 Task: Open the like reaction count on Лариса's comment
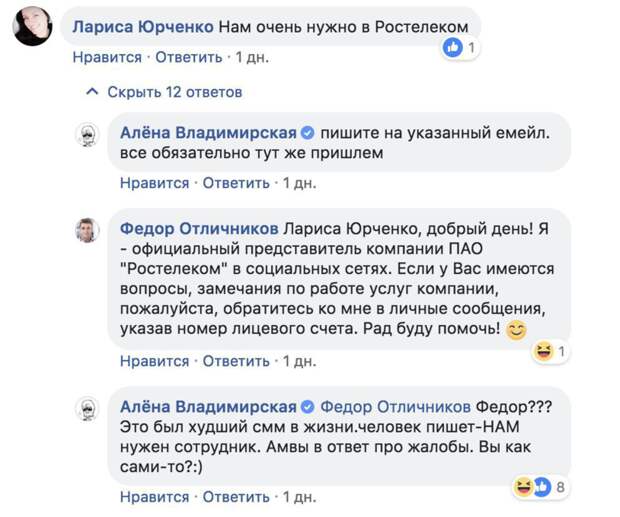[x=461, y=47]
